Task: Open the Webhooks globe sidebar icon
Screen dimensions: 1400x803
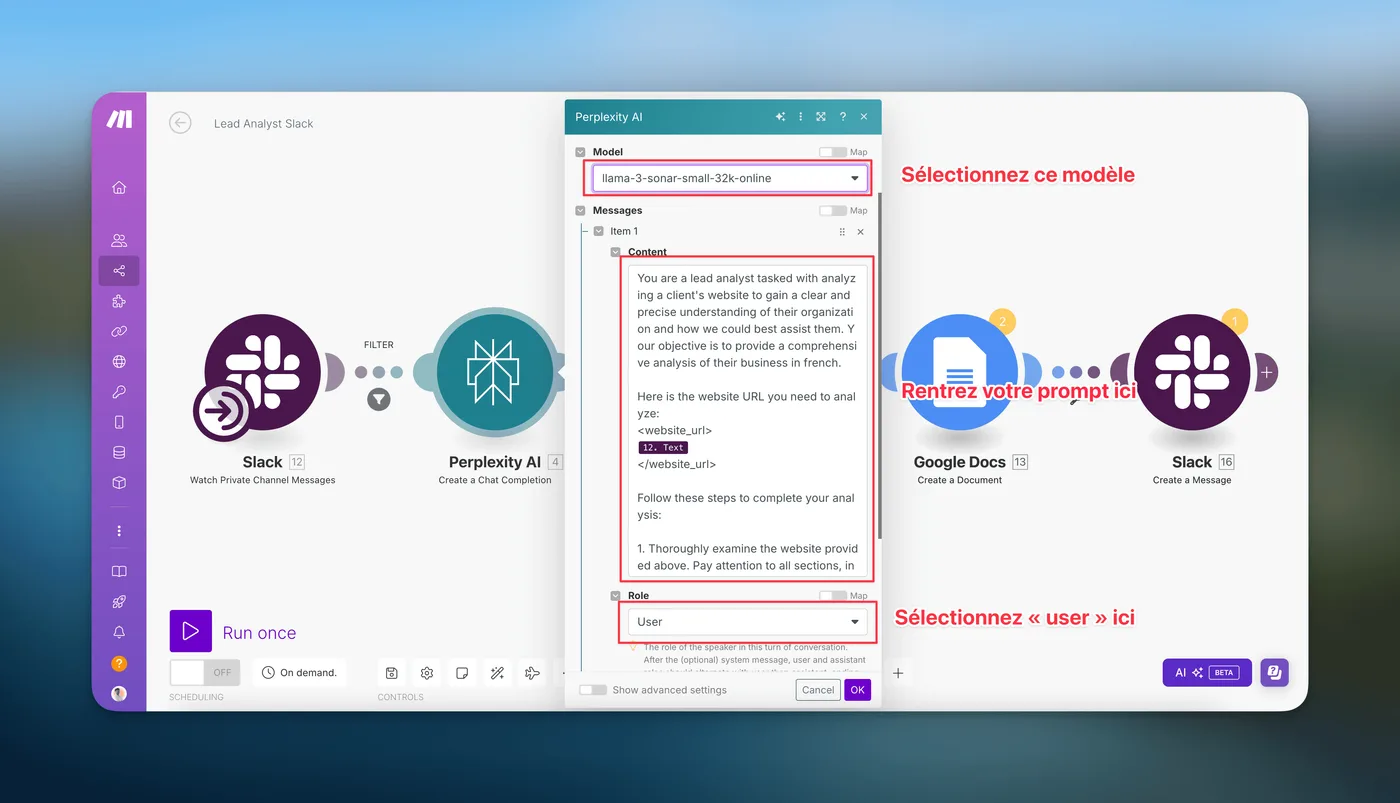Action: click(119, 362)
